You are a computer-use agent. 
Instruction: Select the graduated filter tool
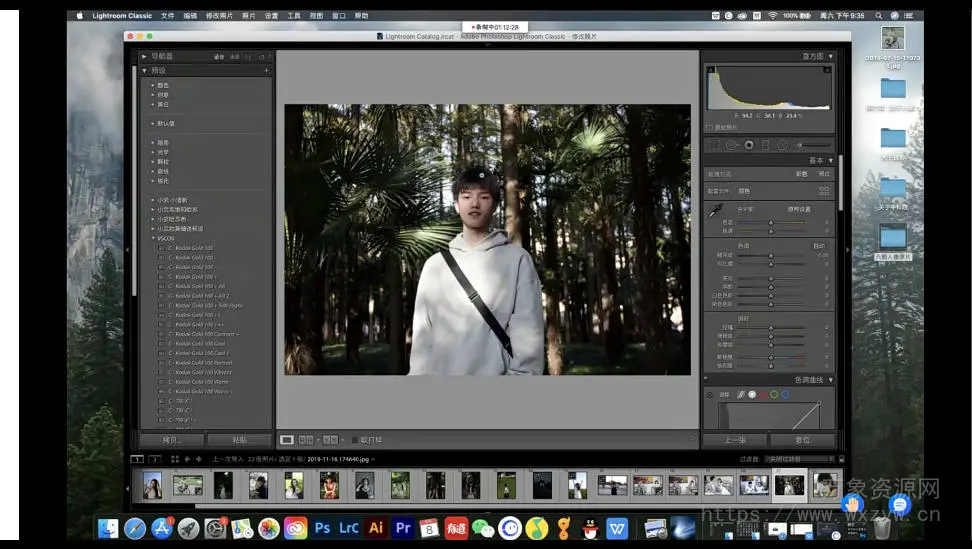pyautogui.click(x=765, y=145)
